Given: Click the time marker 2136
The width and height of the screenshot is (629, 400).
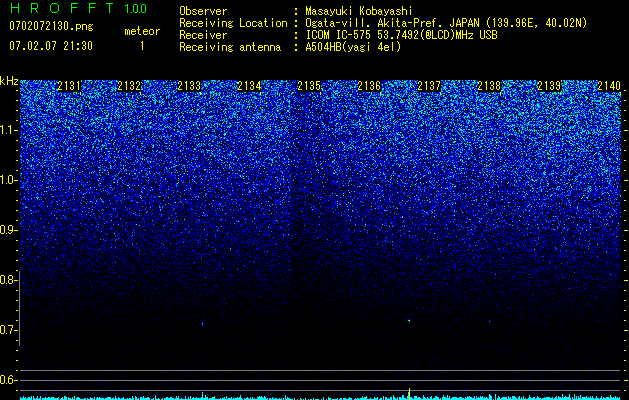Looking at the screenshot, I should 369,86.
